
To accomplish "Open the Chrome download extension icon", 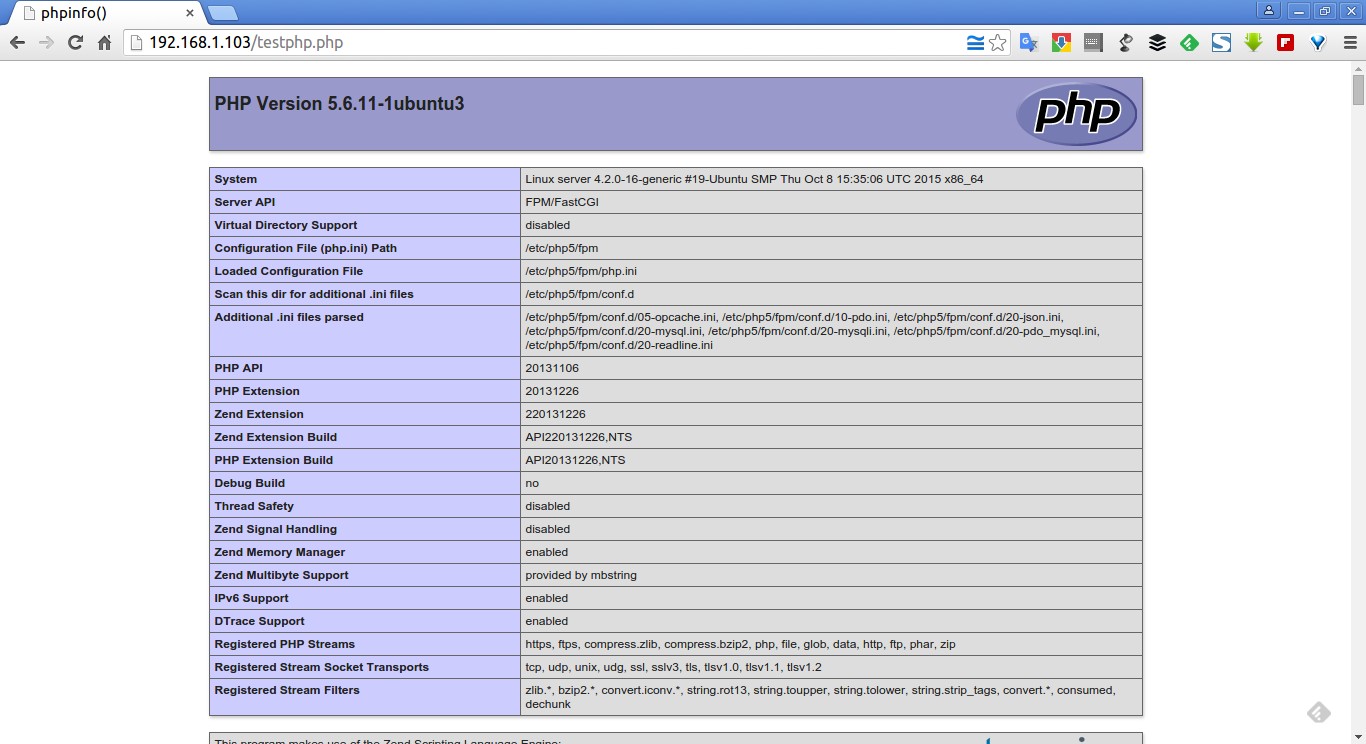I will point(1061,42).
